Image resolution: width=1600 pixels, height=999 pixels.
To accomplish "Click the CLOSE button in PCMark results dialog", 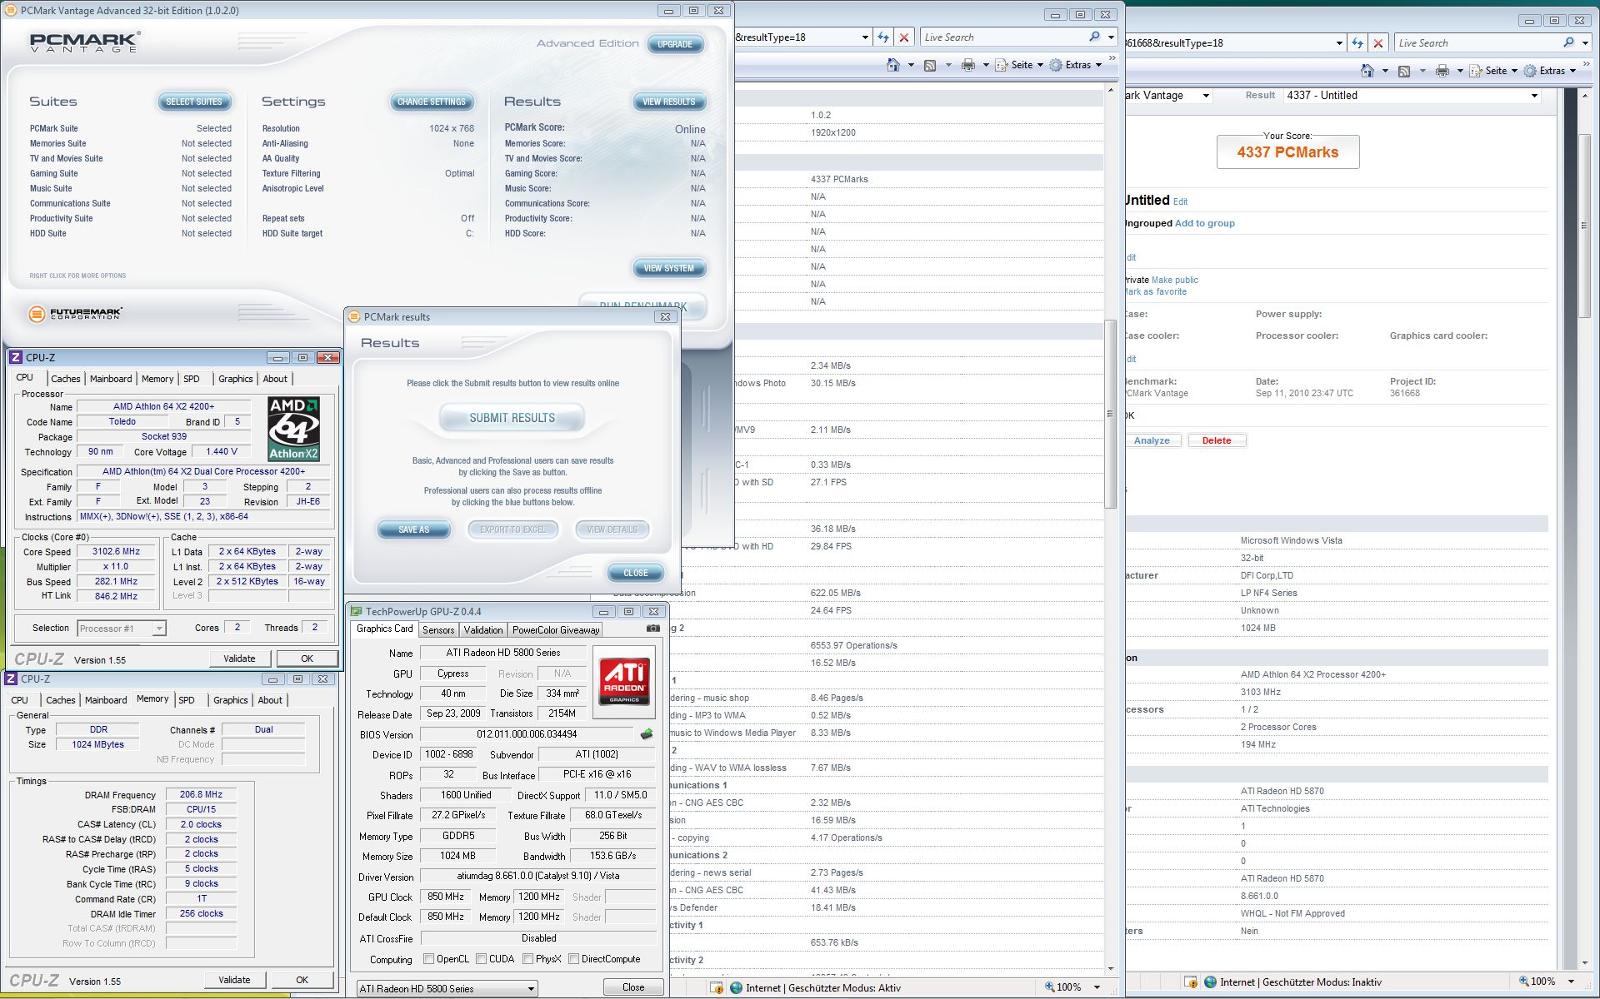I will pos(636,573).
